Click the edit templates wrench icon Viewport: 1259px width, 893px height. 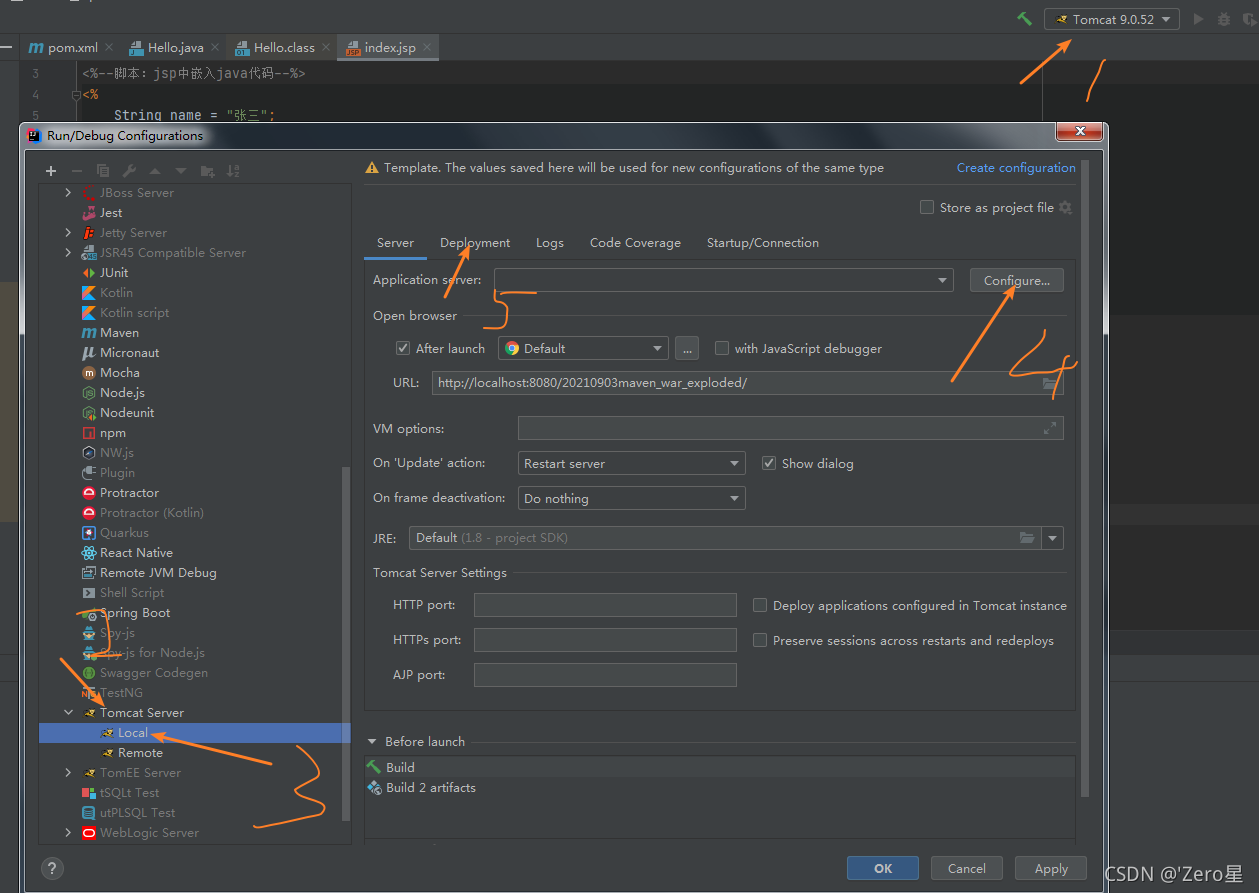[x=129, y=171]
